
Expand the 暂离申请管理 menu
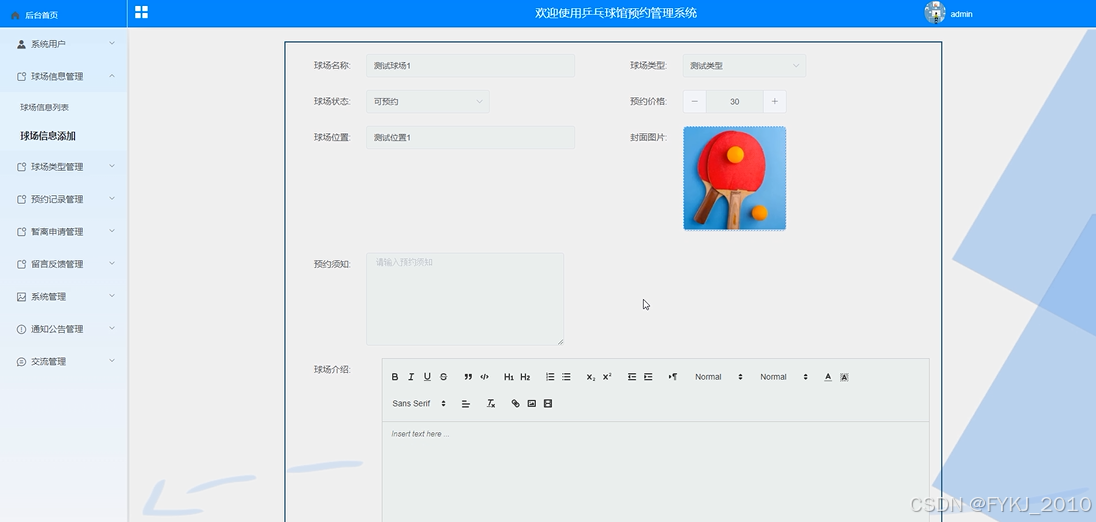click(x=64, y=231)
